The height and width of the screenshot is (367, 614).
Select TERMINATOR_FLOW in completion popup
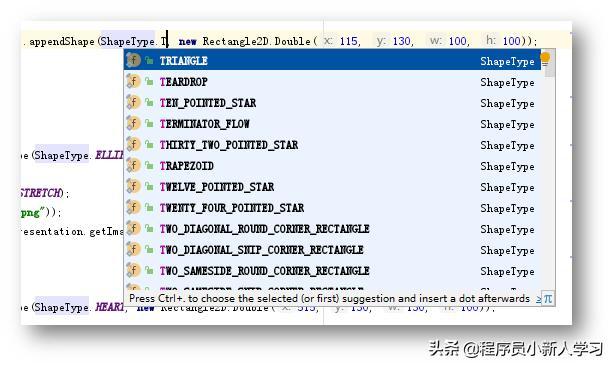[332, 124]
